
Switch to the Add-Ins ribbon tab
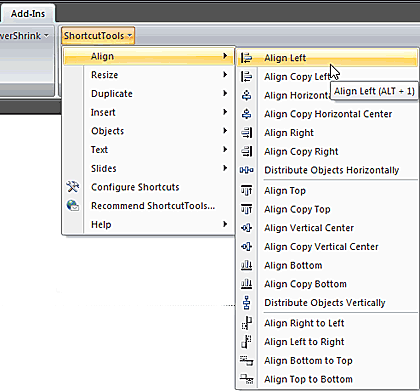[x=28, y=14]
